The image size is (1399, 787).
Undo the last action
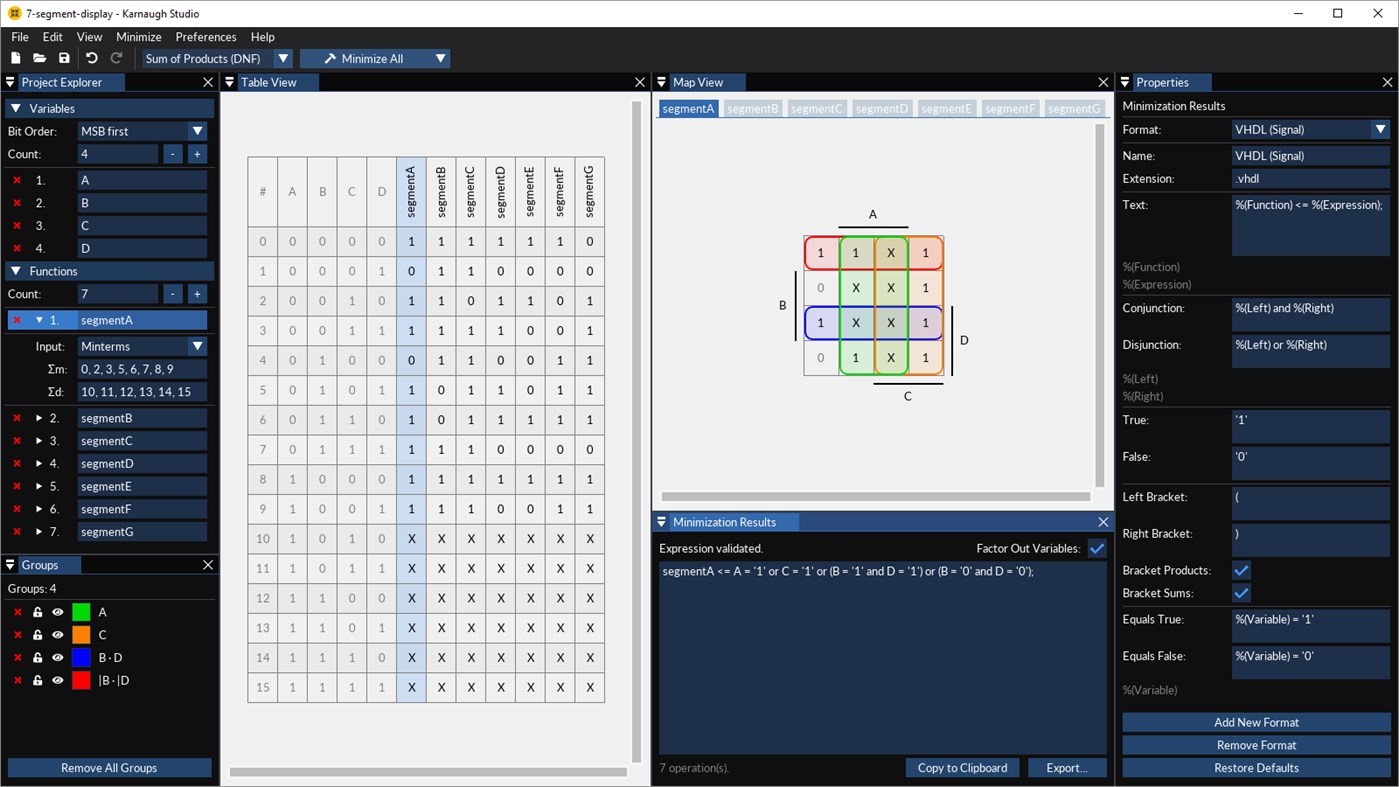click(x=91, y=58)
